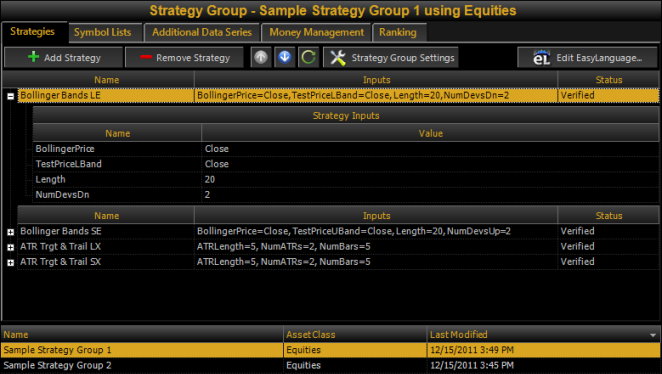Viewport: 662px width, 374px height.
Task: Expand the ATR Trgt & Trail LX row
Action: click(x=11, y=247)
